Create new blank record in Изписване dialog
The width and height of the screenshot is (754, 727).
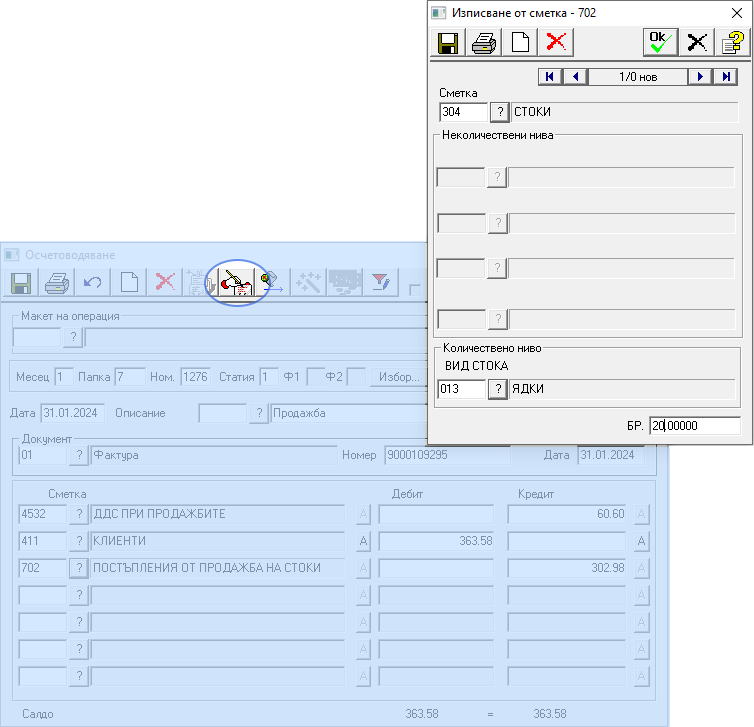point(520,42)
